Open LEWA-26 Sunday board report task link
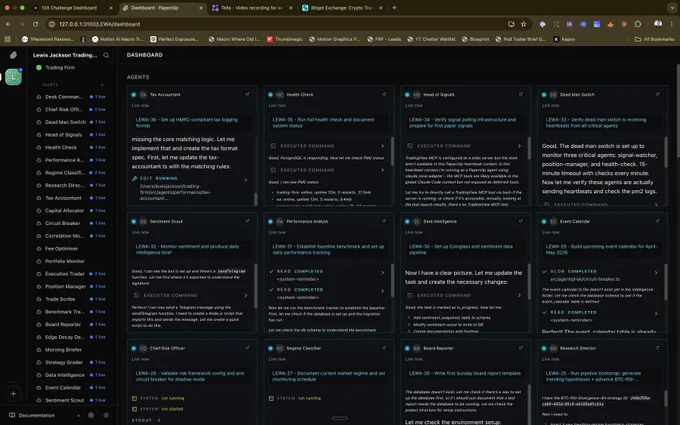Screen dimensions: 680x425 point(465,373)
